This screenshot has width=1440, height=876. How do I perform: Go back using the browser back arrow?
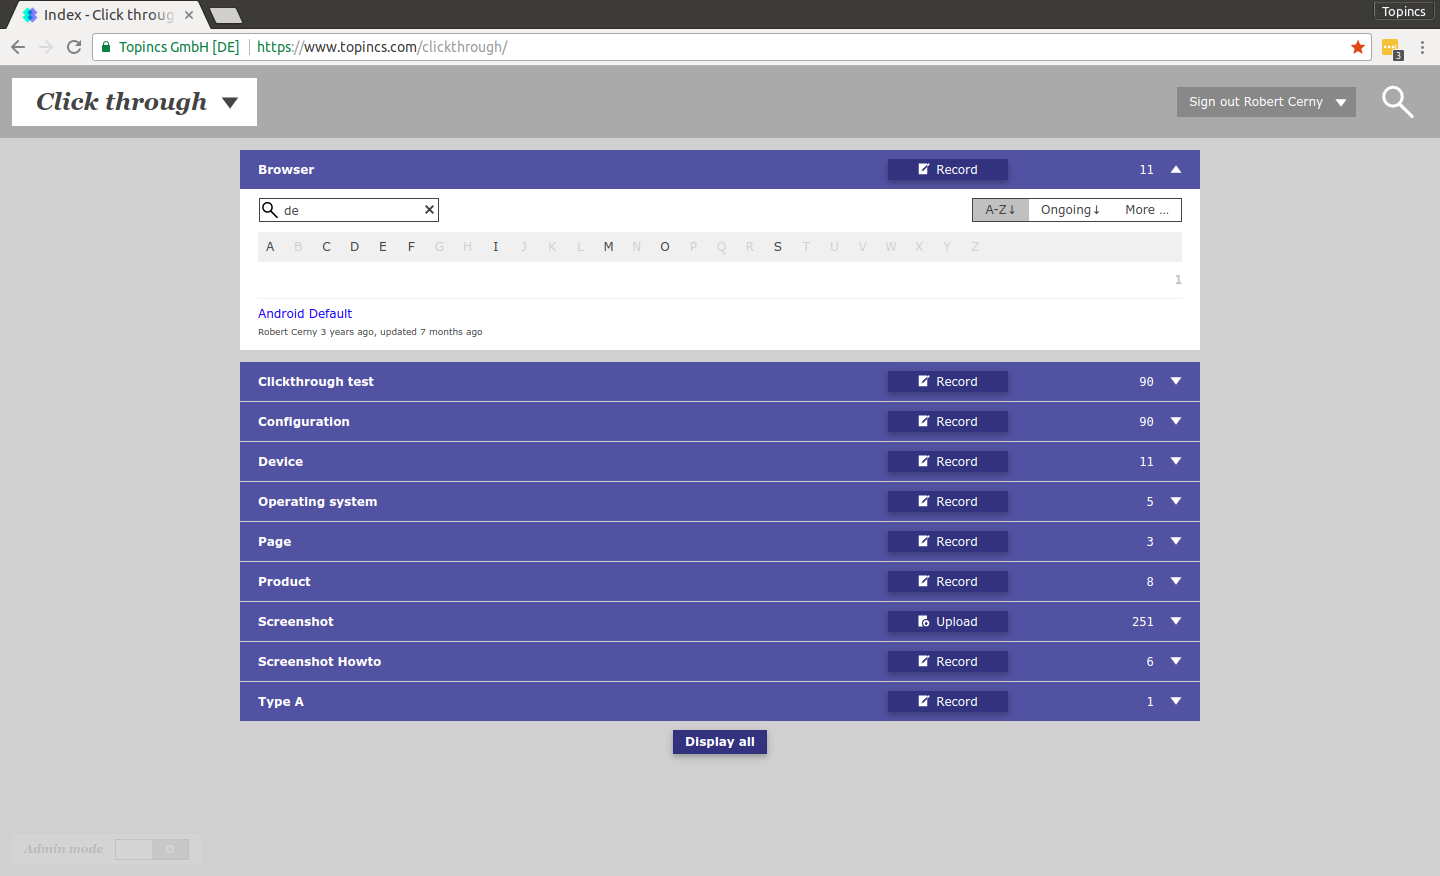pyautogui.click(x=18, y=47)
